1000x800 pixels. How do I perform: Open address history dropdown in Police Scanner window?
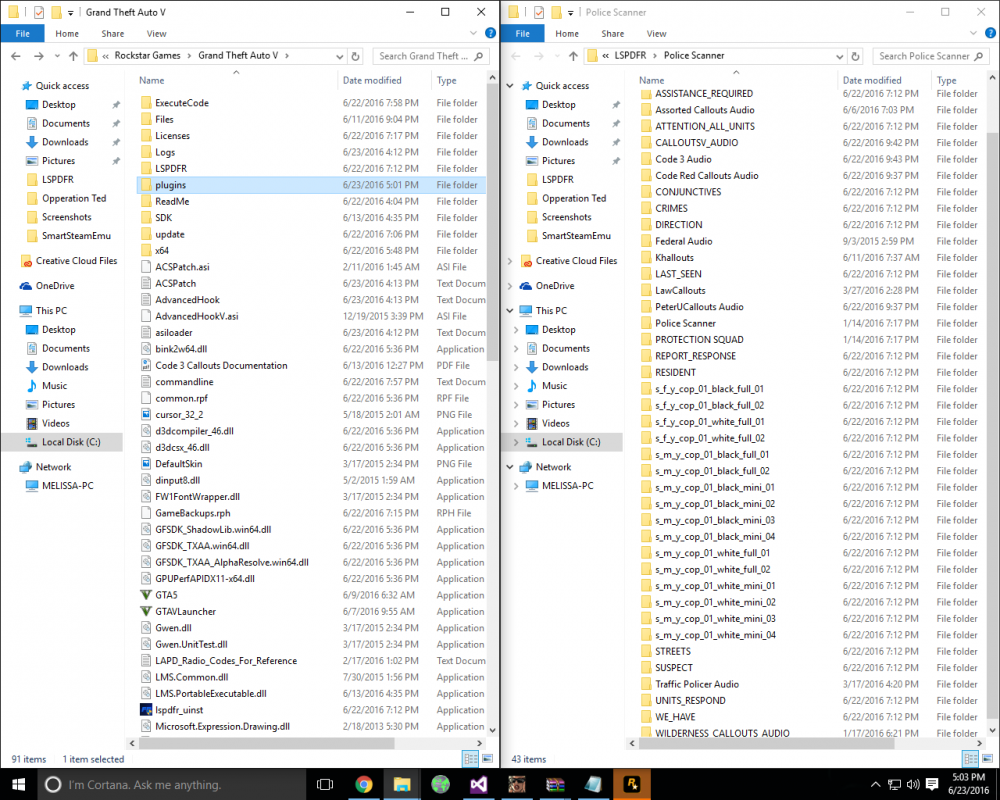pos(839,56)
